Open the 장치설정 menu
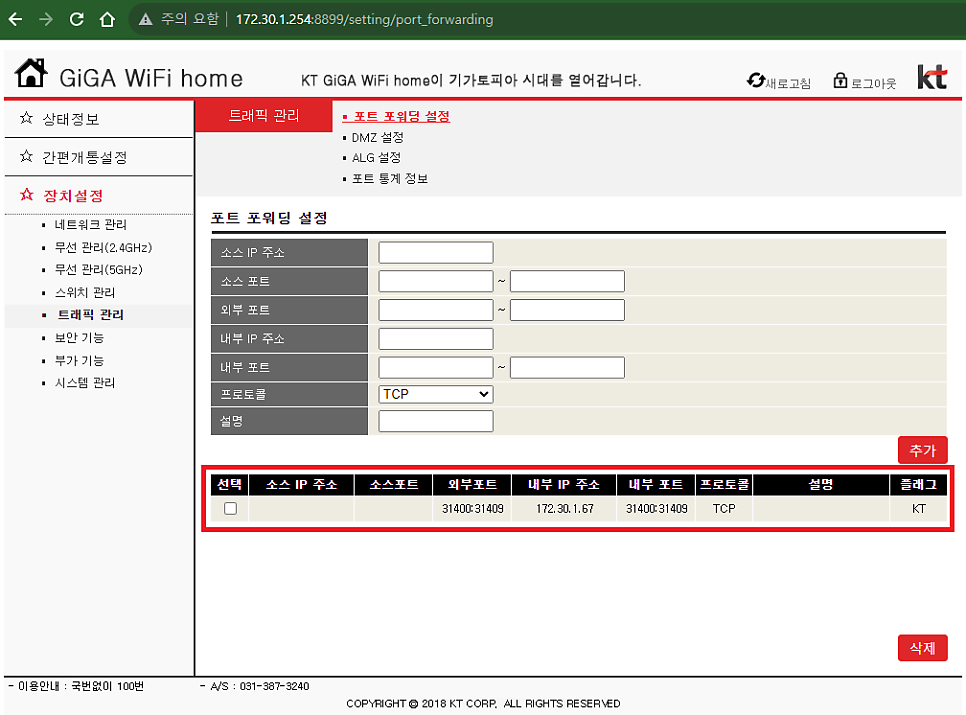966x715 pixels. (x=73, y=196)
